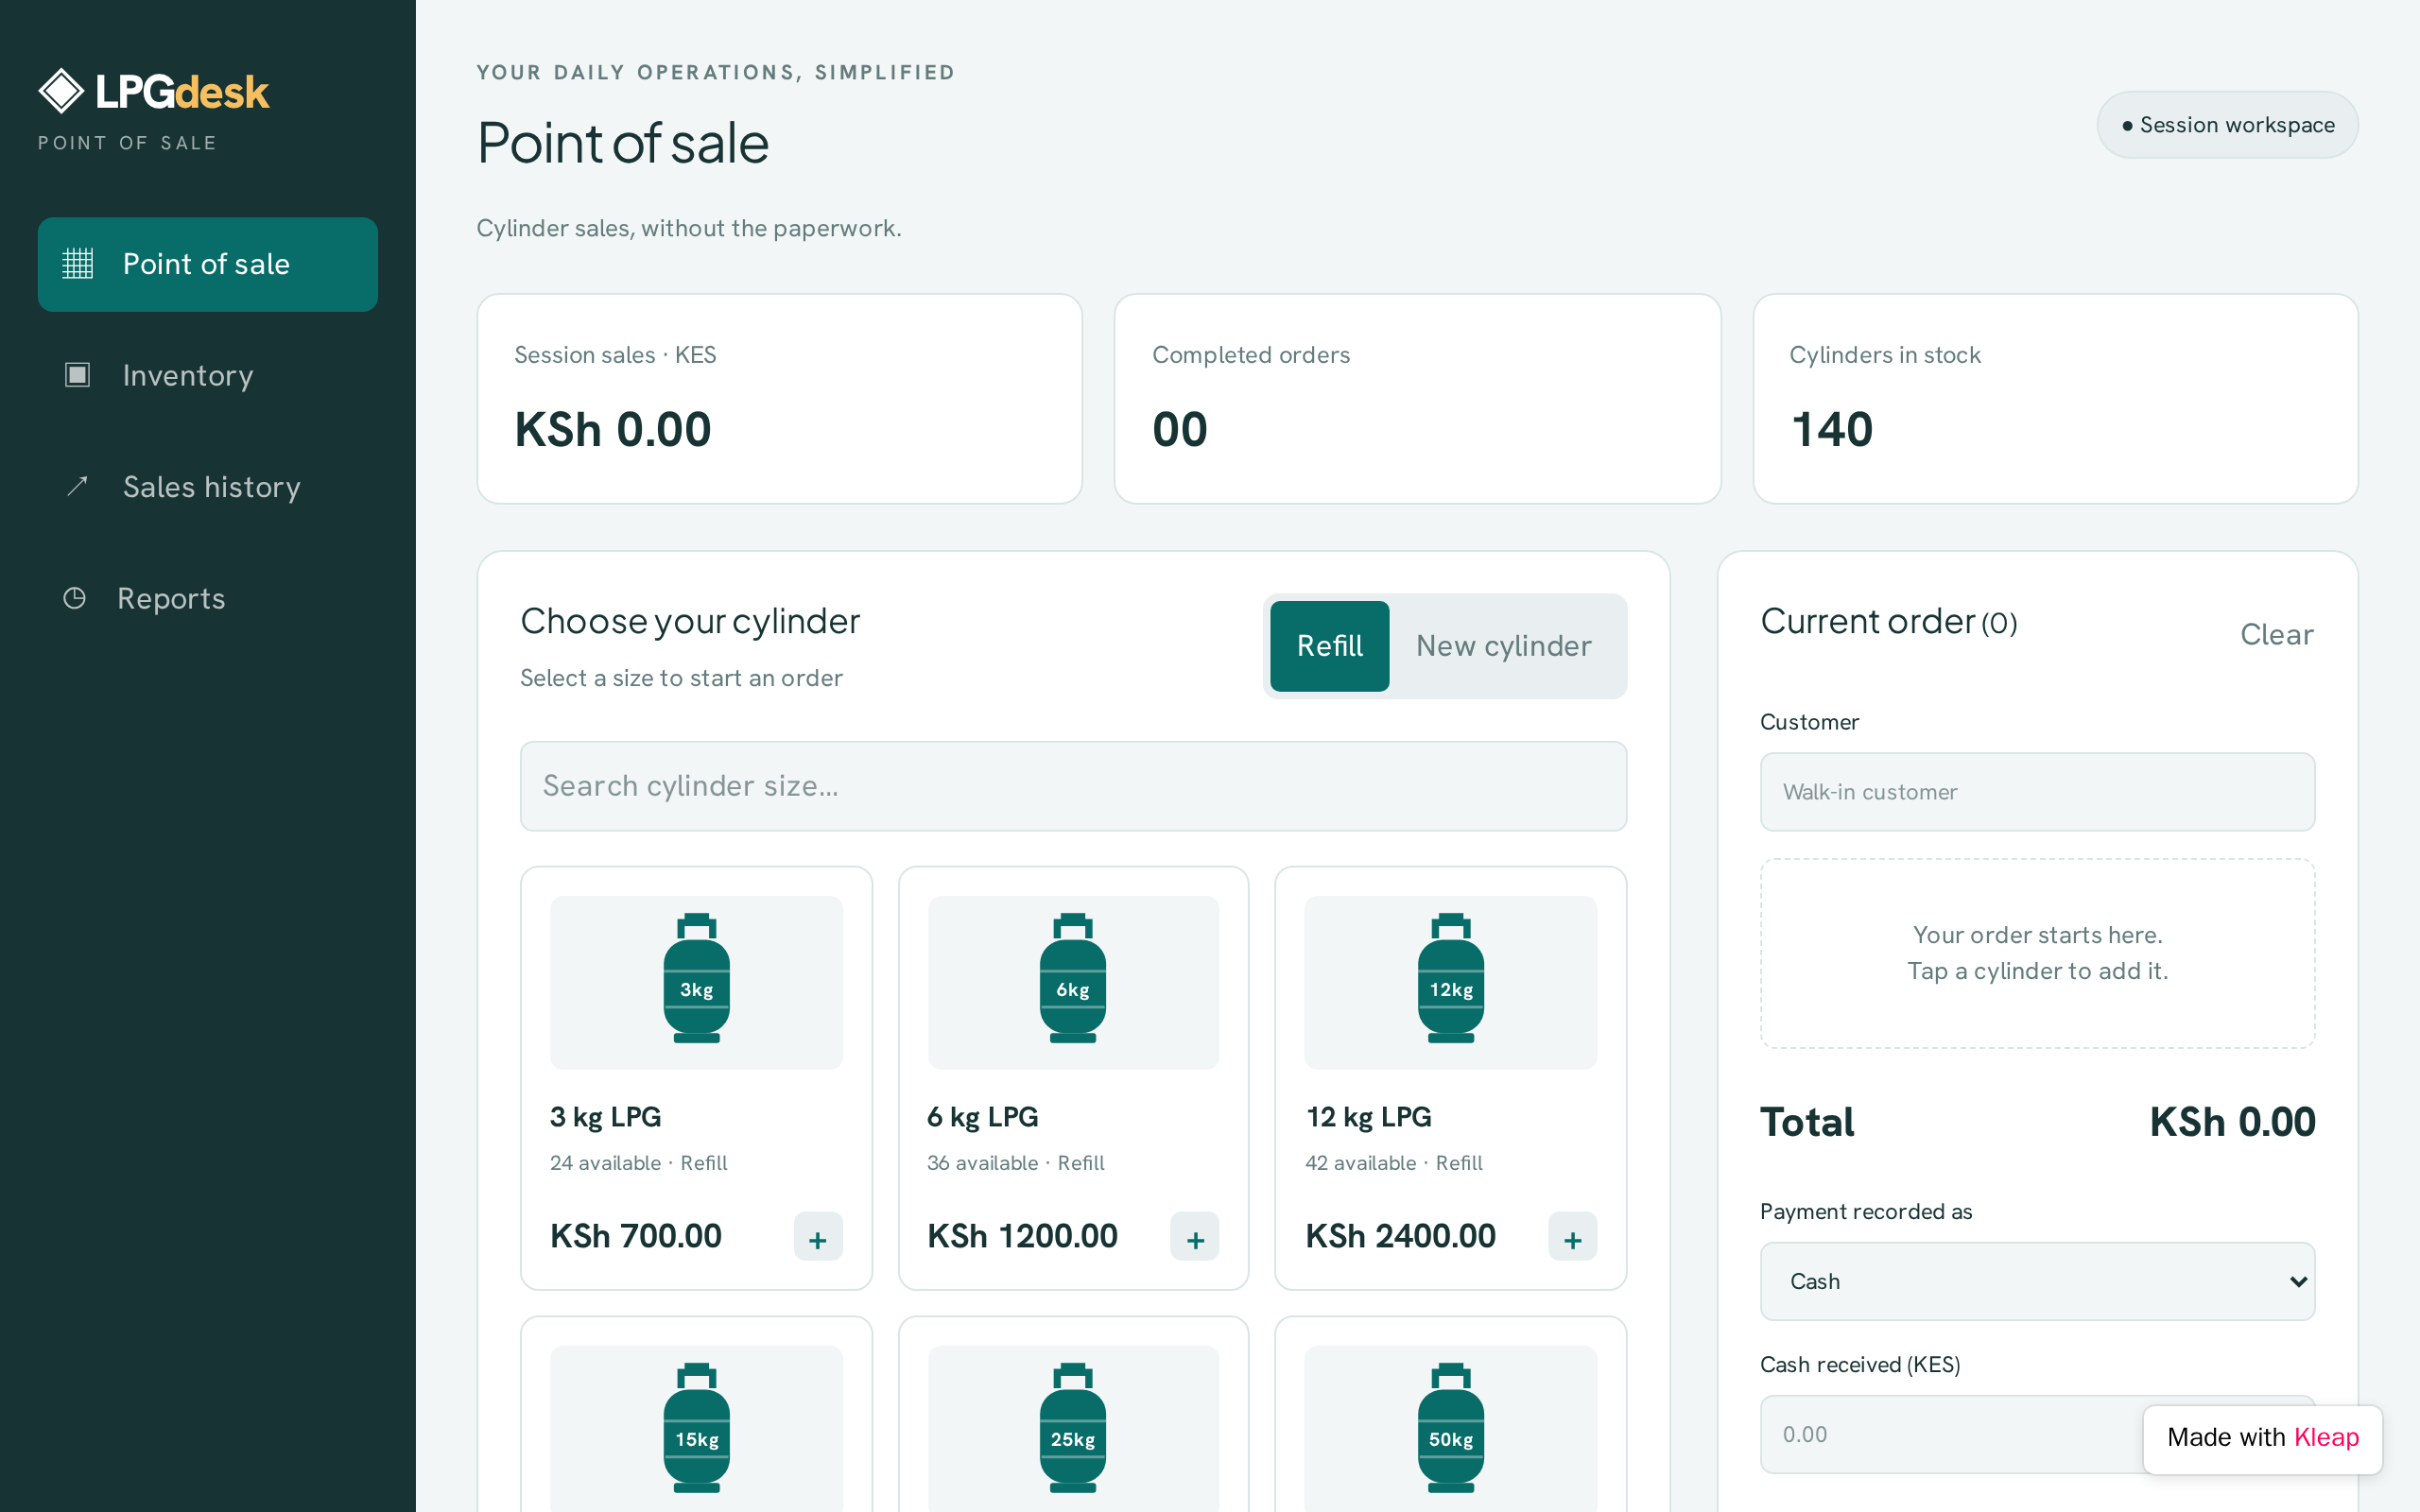The width and height of the screenshot is (2420, 1512).
Task: Click the Sales history arrow icon
Action: pos(77,486)
